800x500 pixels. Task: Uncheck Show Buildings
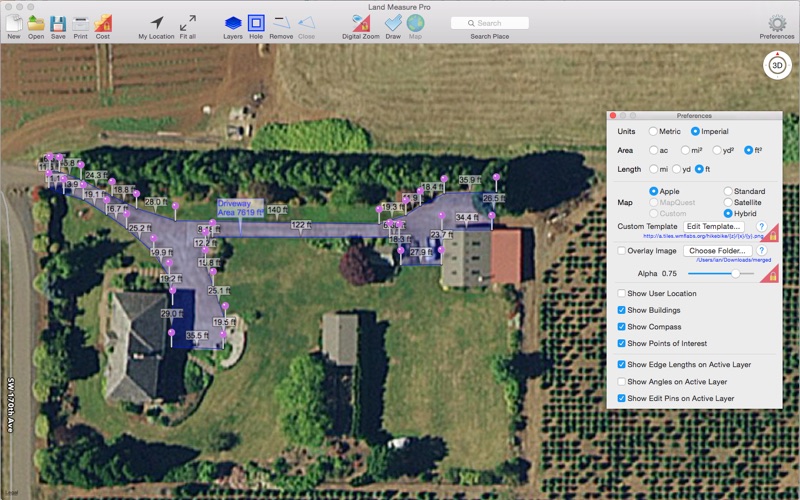point(621,310)
